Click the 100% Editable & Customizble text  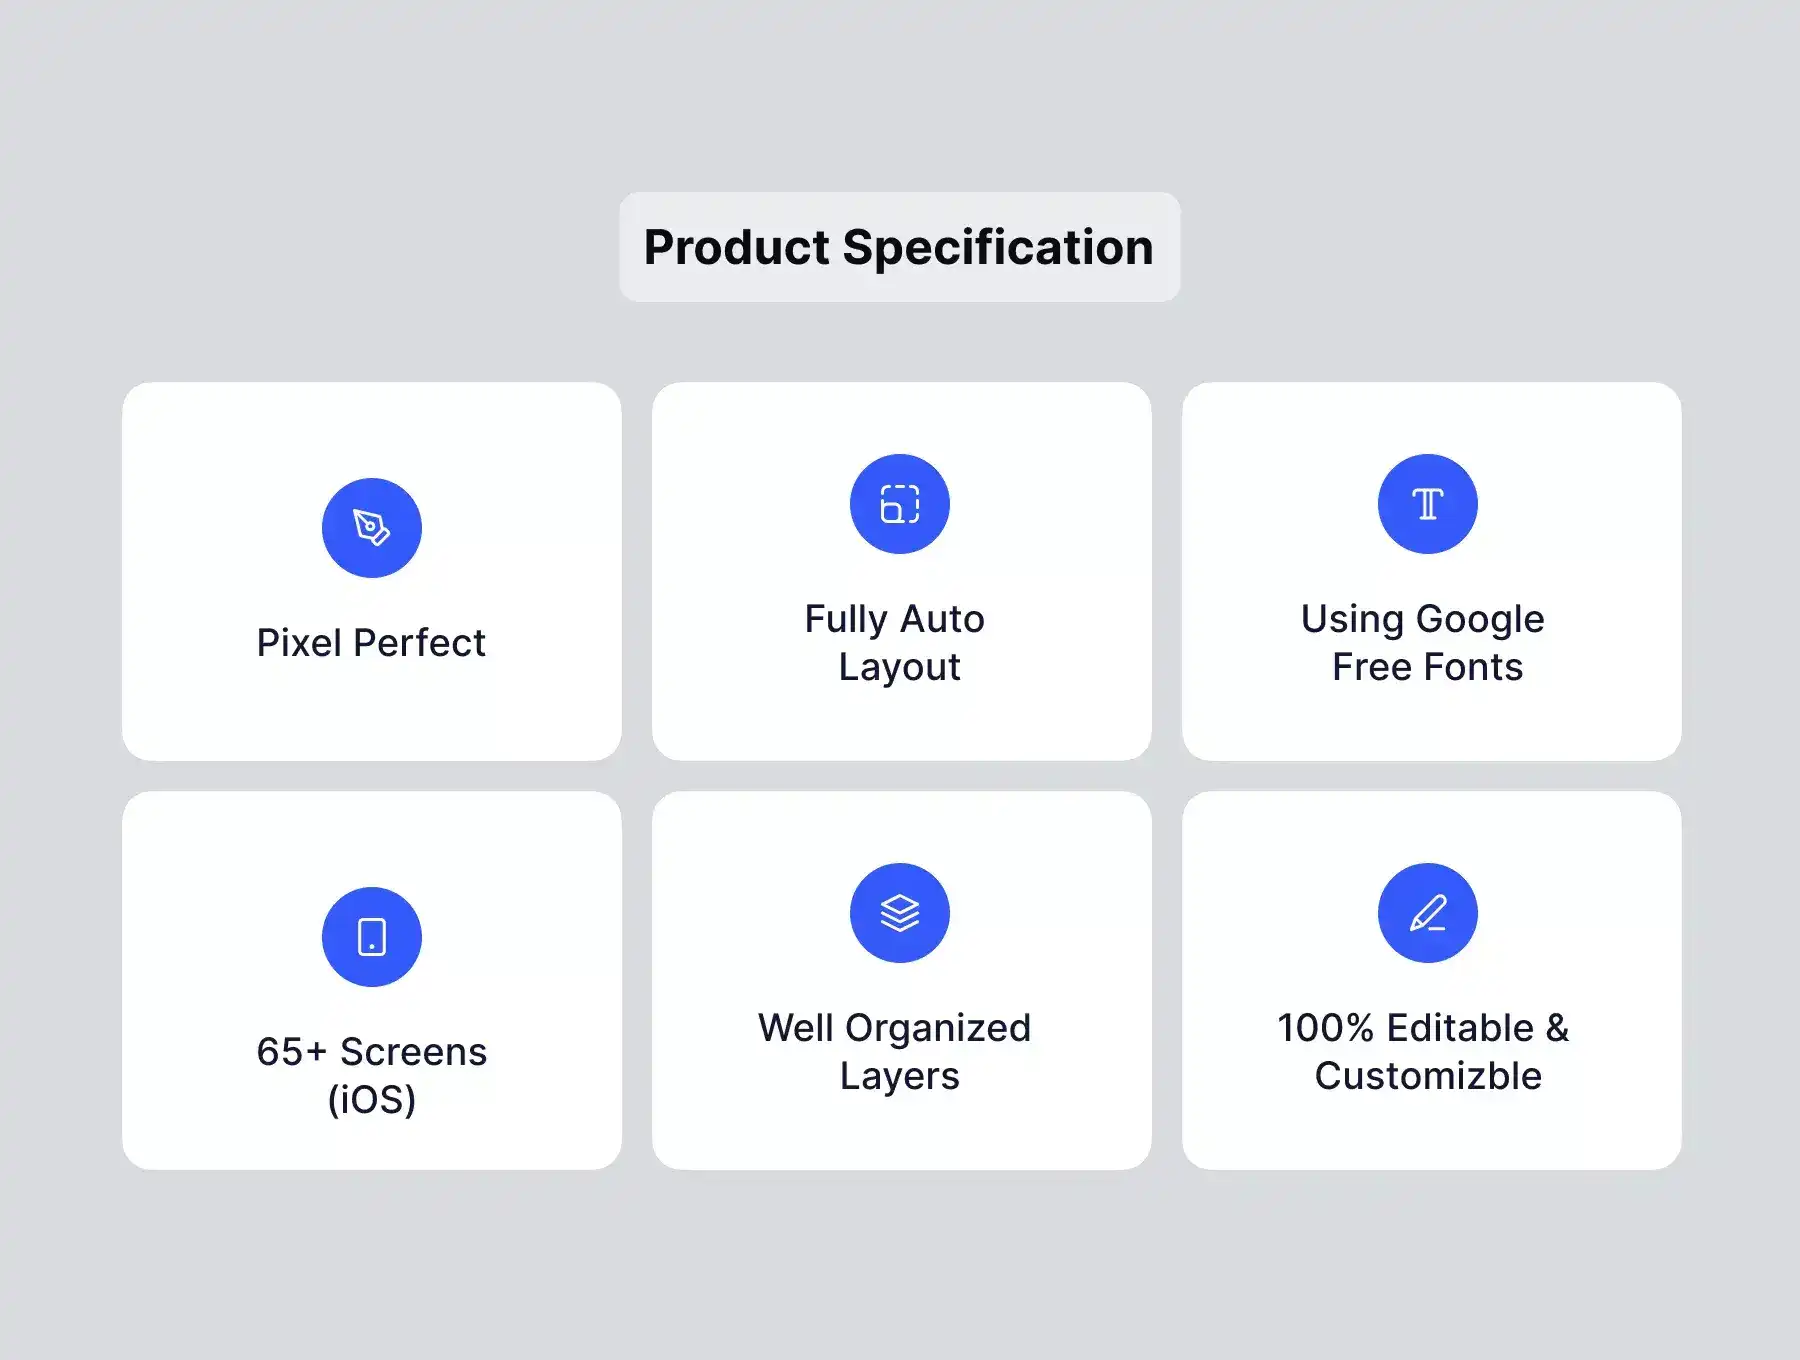(x=1425, y=1052)
